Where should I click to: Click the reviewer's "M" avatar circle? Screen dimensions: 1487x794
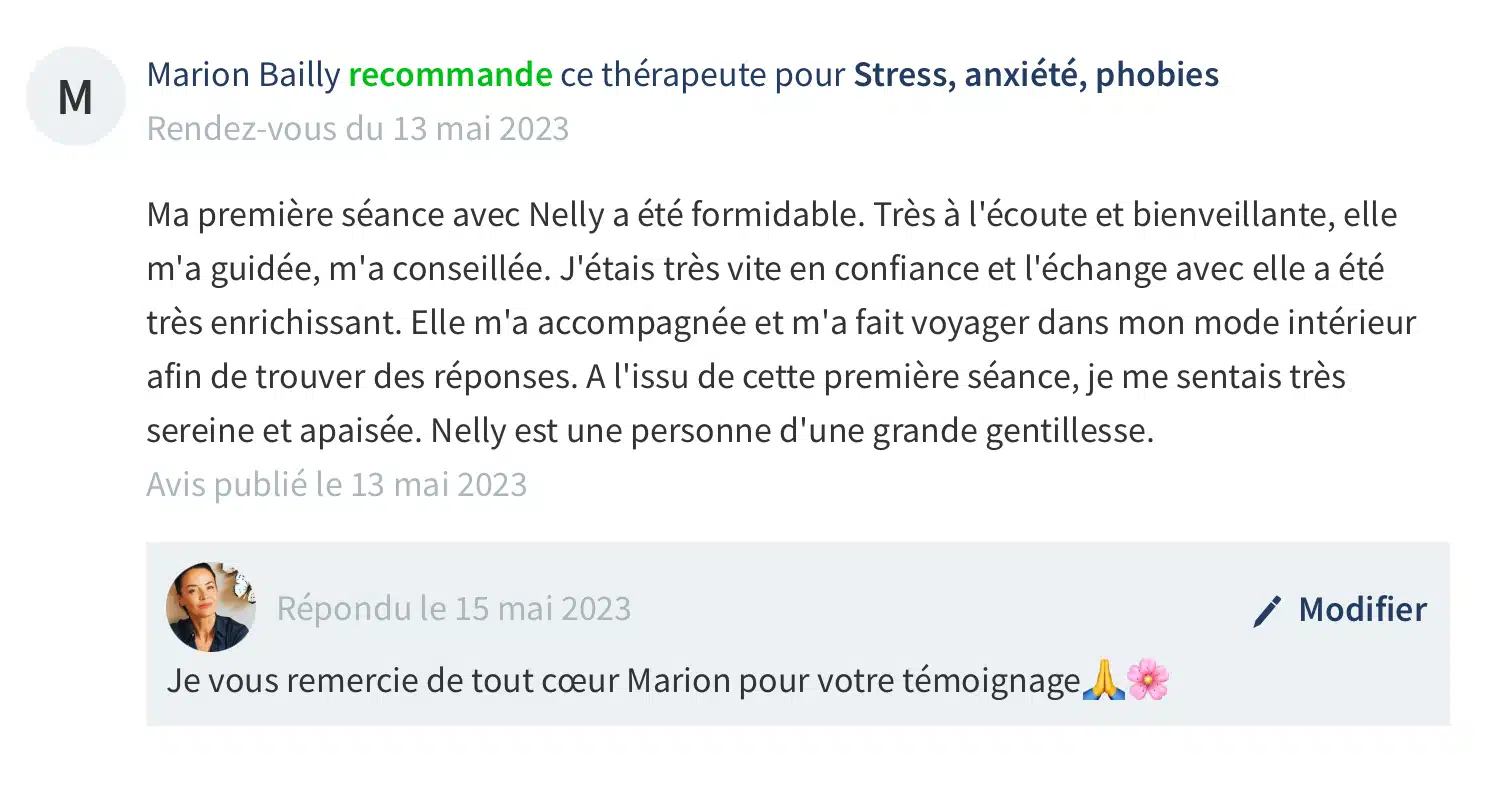click(75, 97)
